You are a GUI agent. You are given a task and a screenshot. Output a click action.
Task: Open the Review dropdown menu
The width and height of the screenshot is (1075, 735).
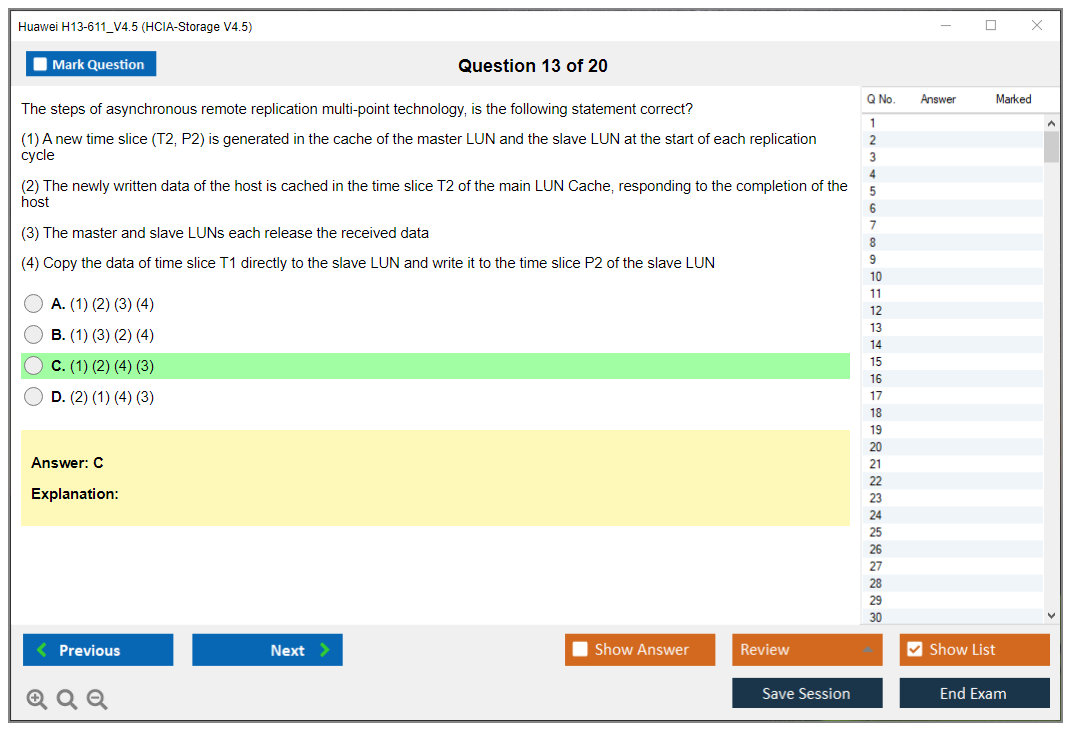807,650
